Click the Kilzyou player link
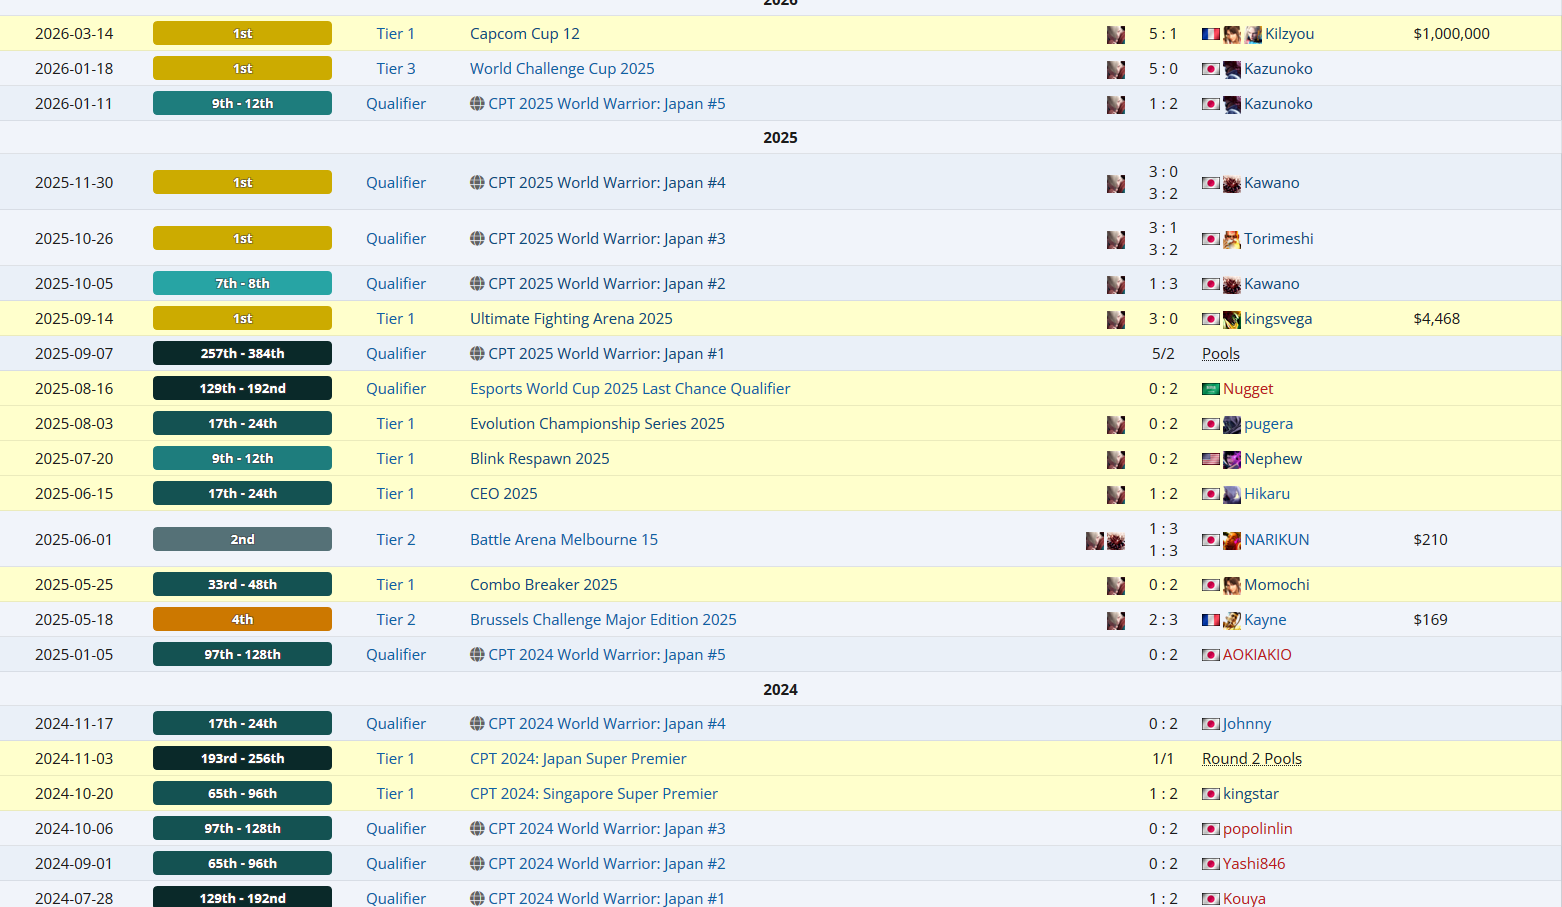Screen dimensions: 1562x907 pyautogui.click(x=1290, y=34)
